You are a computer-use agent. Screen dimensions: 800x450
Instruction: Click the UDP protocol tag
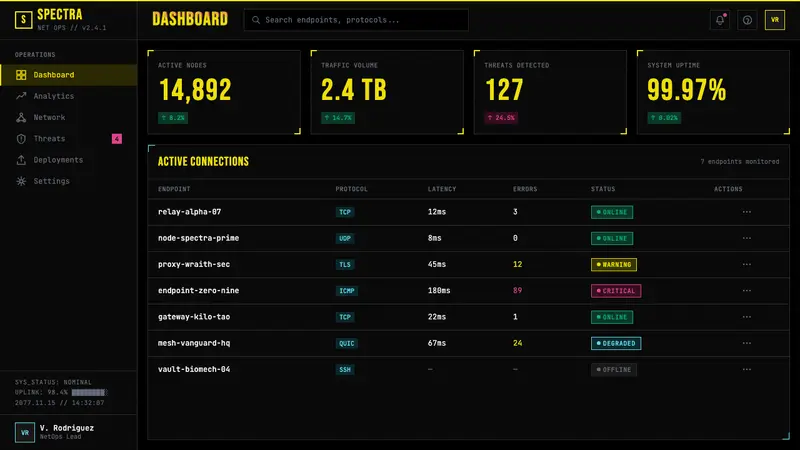(x=345, y=238)
